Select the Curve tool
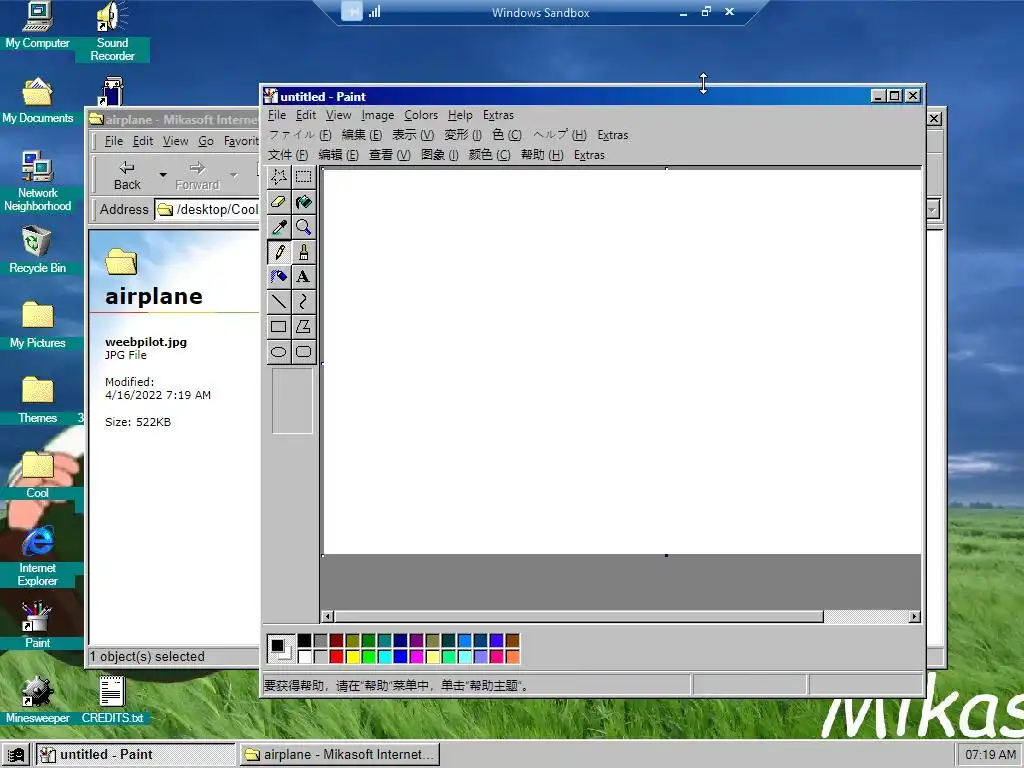This screenshot has height=768, width=1024. point(303,302)
